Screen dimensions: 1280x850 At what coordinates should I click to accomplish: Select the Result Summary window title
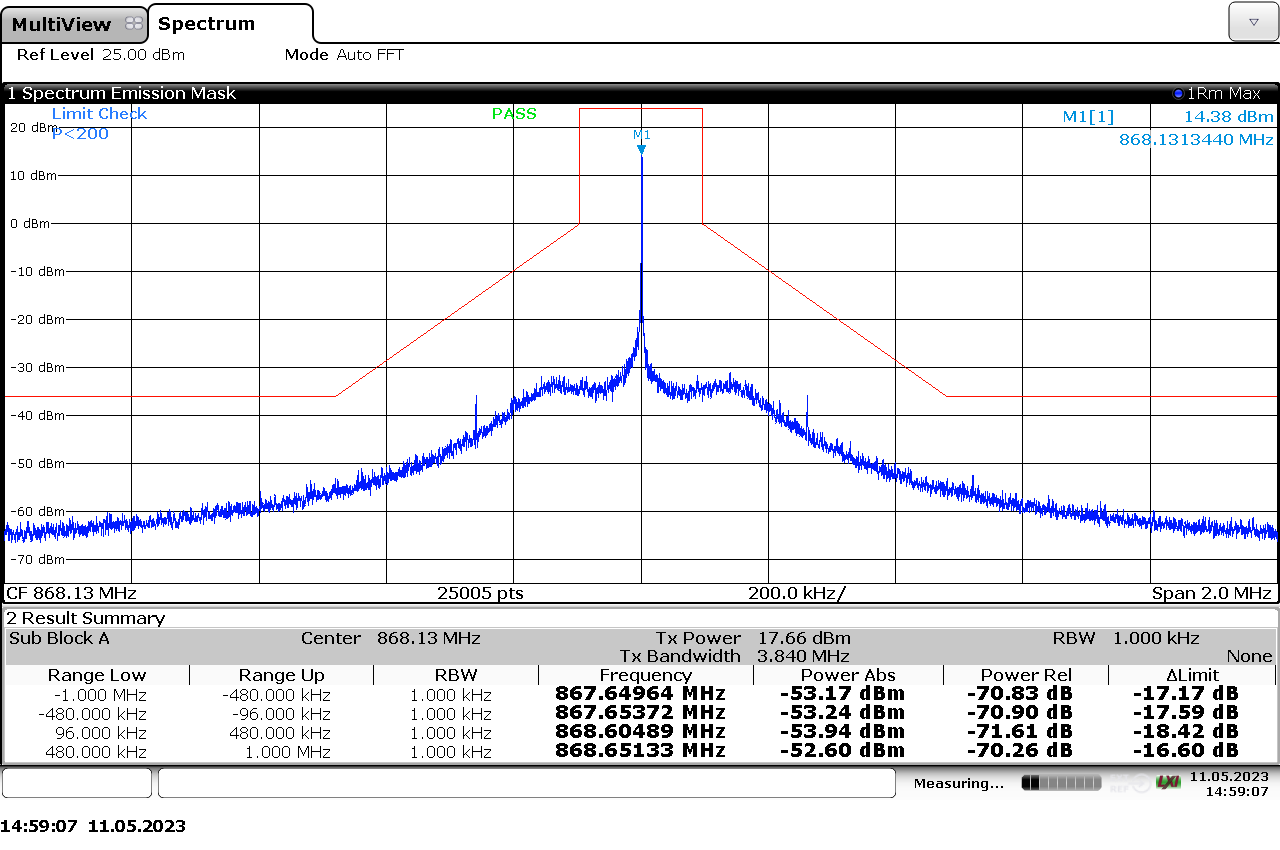click(x=86, y=618)
